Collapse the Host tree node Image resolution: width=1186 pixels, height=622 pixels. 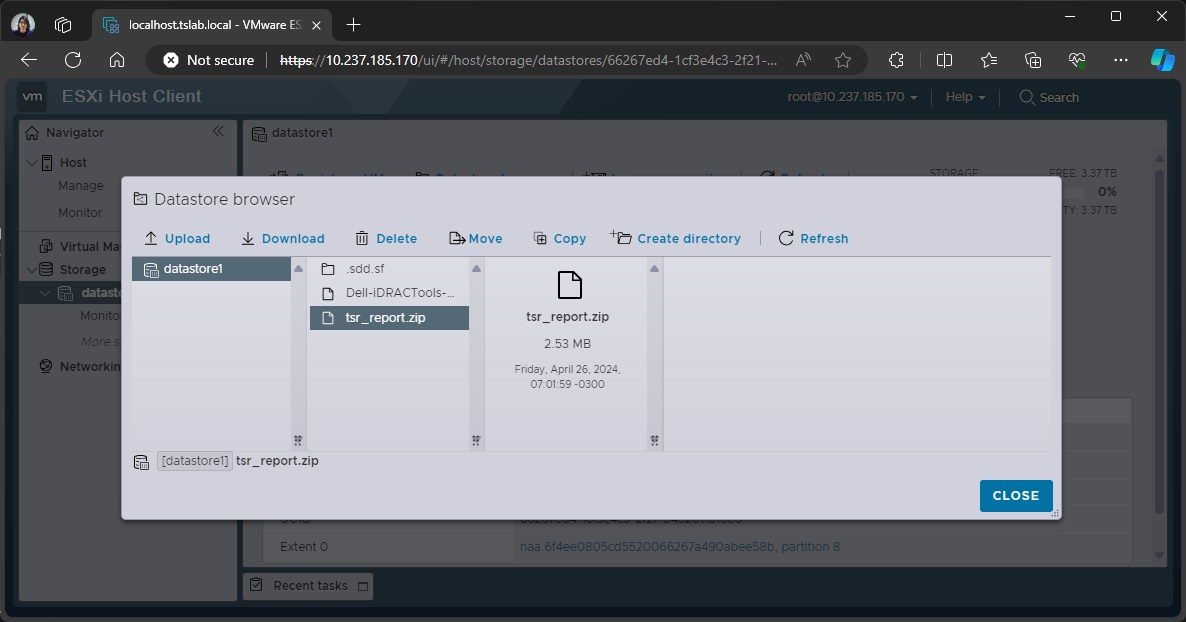(x=31, y=162)
